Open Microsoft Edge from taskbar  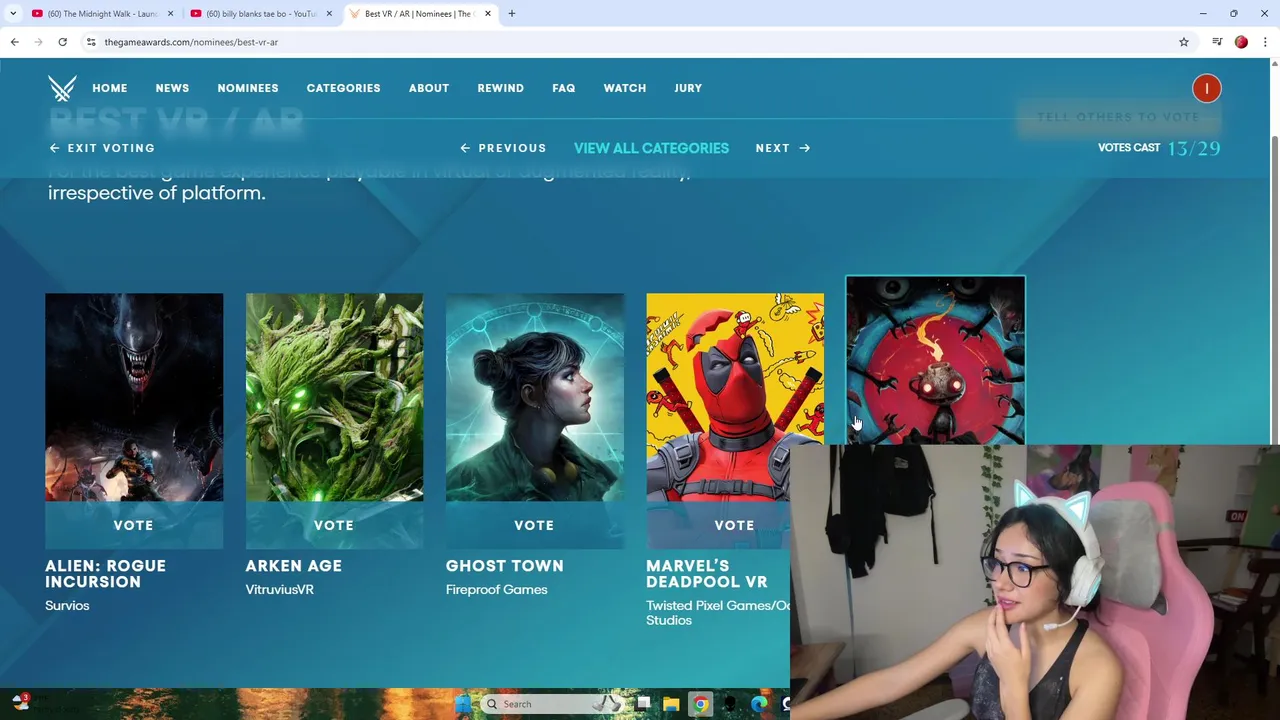(x=759, y=704)
